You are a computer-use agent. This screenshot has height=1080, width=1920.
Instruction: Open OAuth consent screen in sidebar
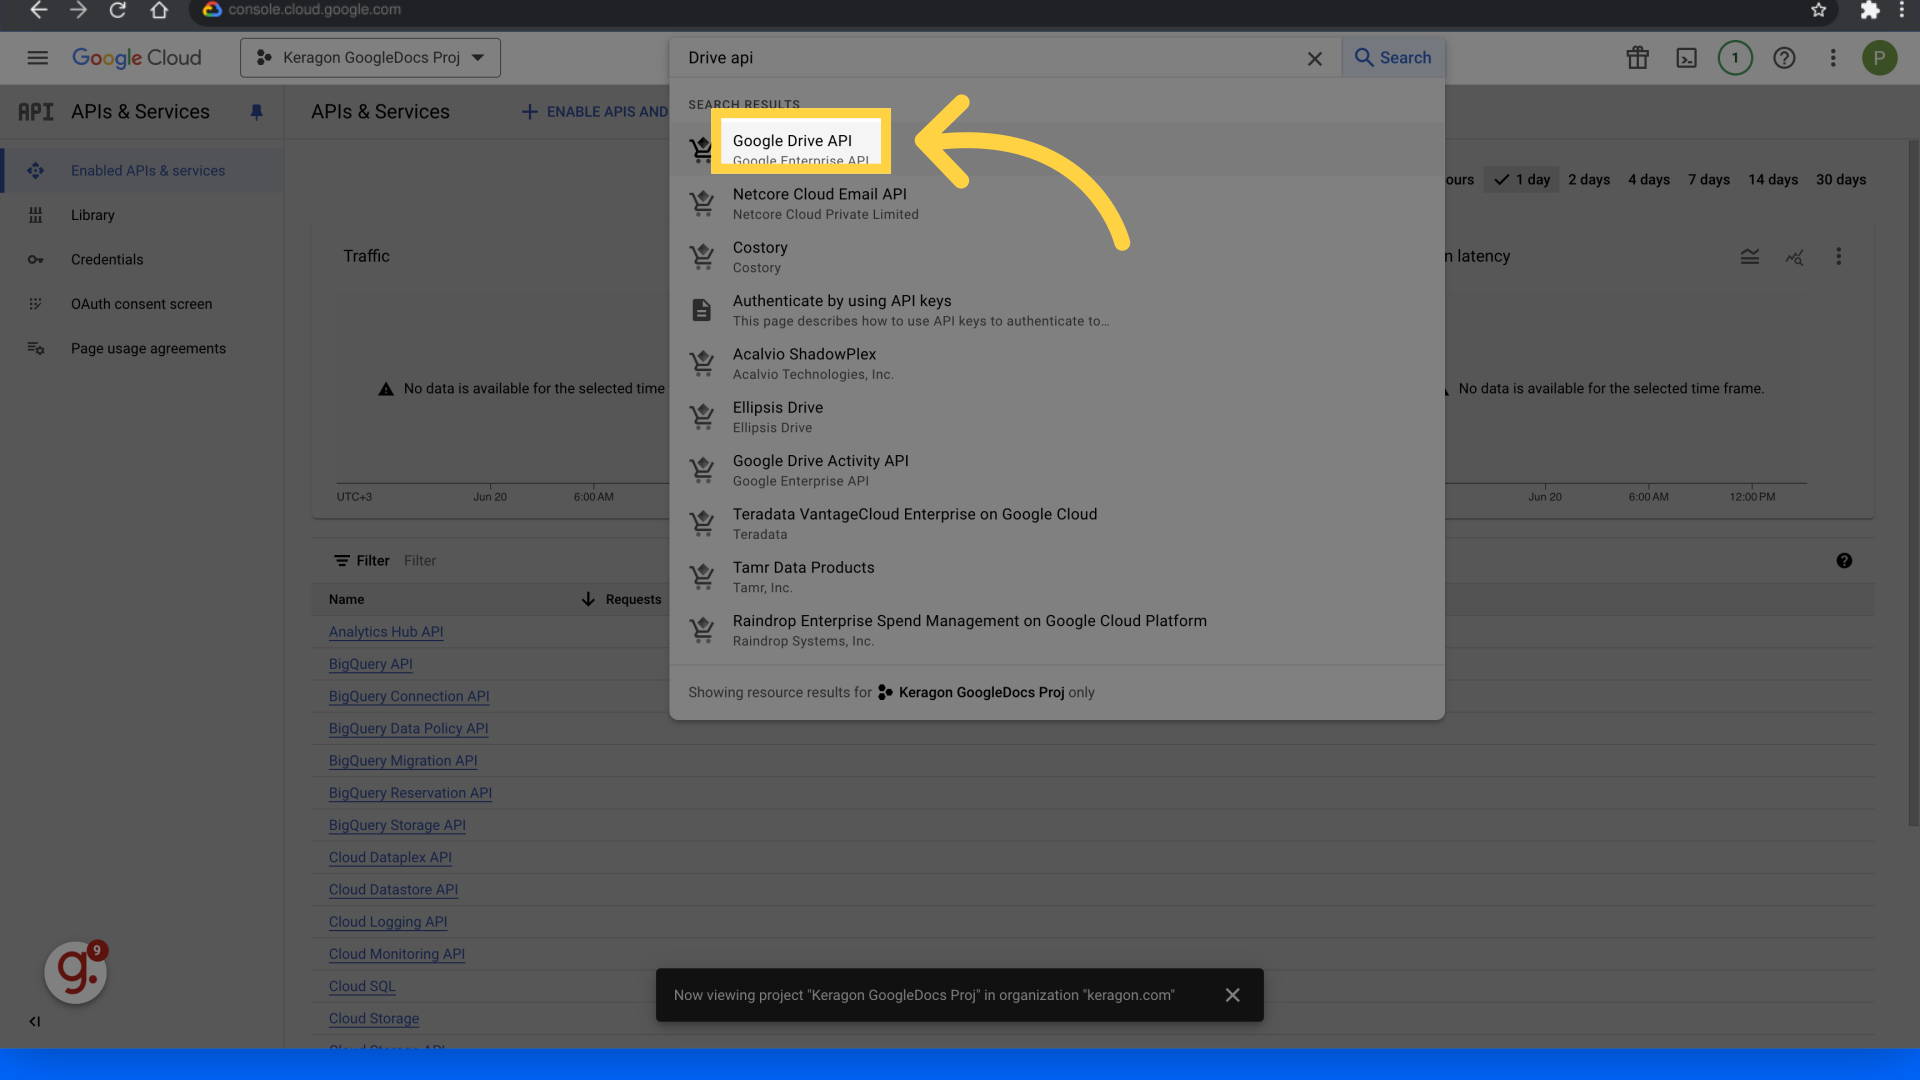(142, 304)
